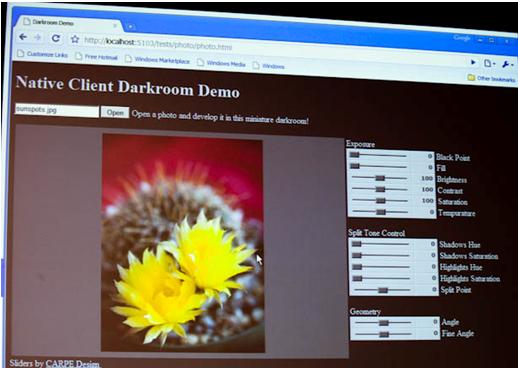Open the Other bookmarks folder
This screenshot has width=518, height=368.
click(x=491, y=78)
